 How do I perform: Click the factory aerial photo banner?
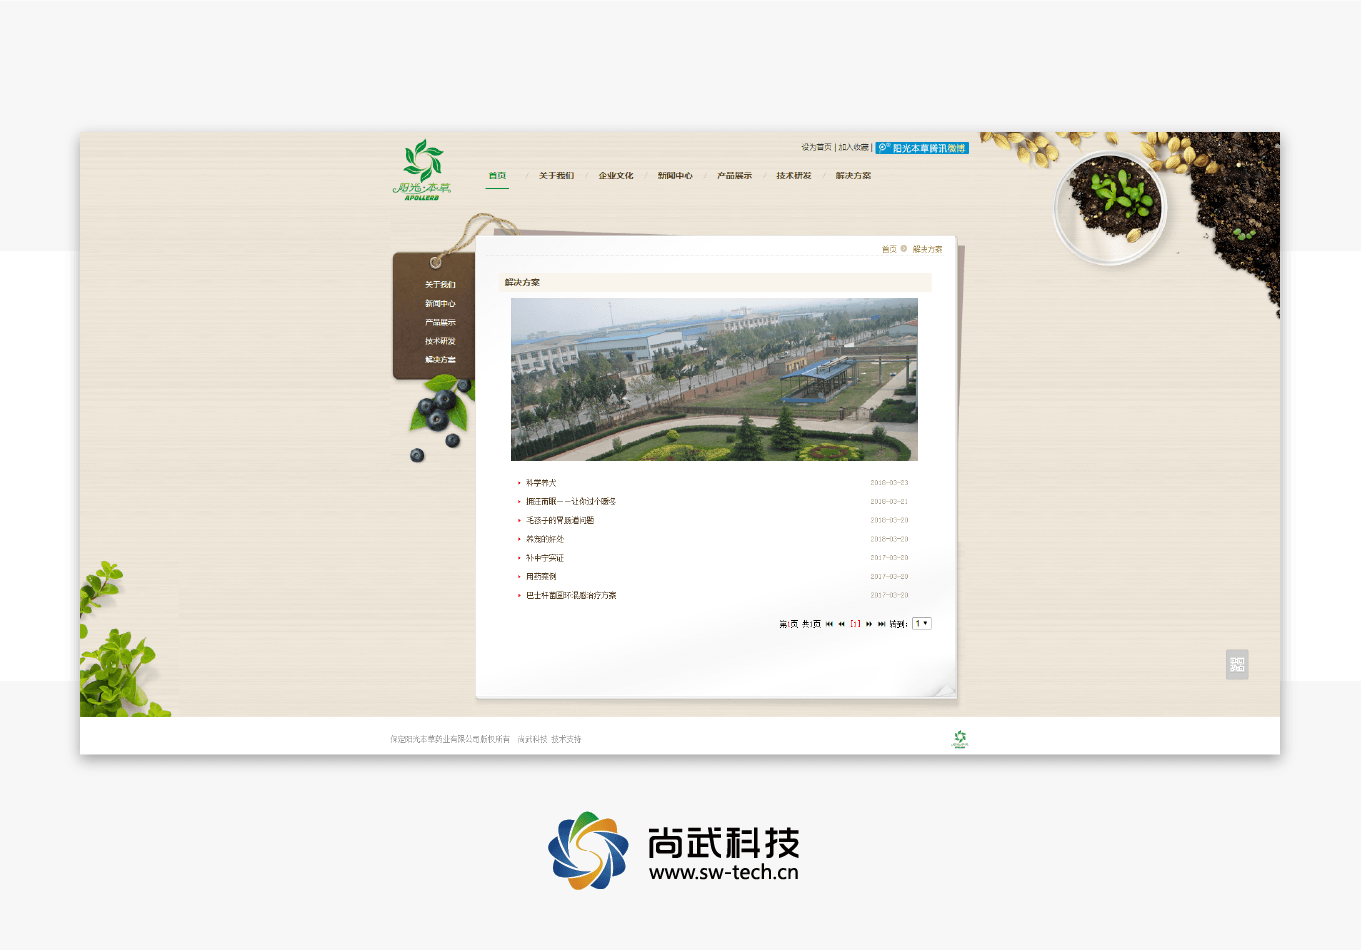714,379
